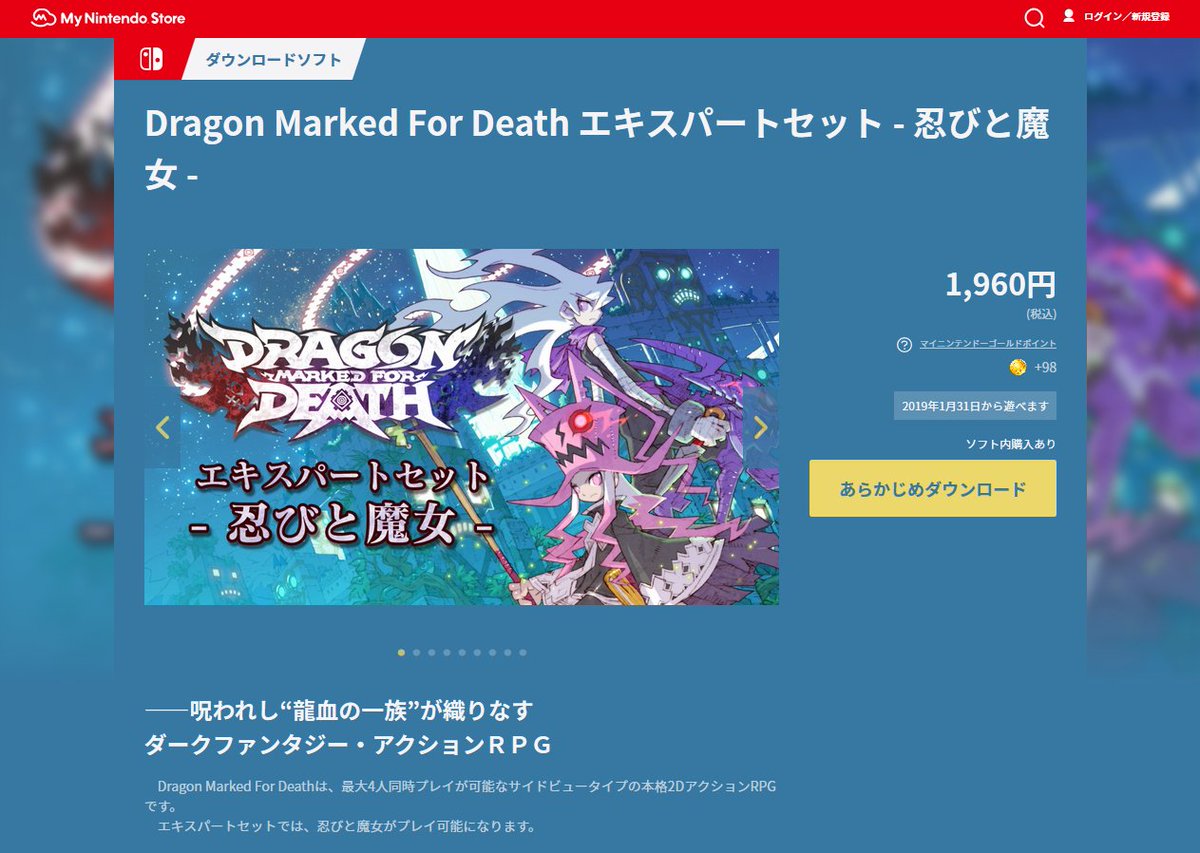The height and width of the screenshot is (853, 1200).
Task: Open the ログイン／新規登録 link
Action: (x=1126, y=17)
